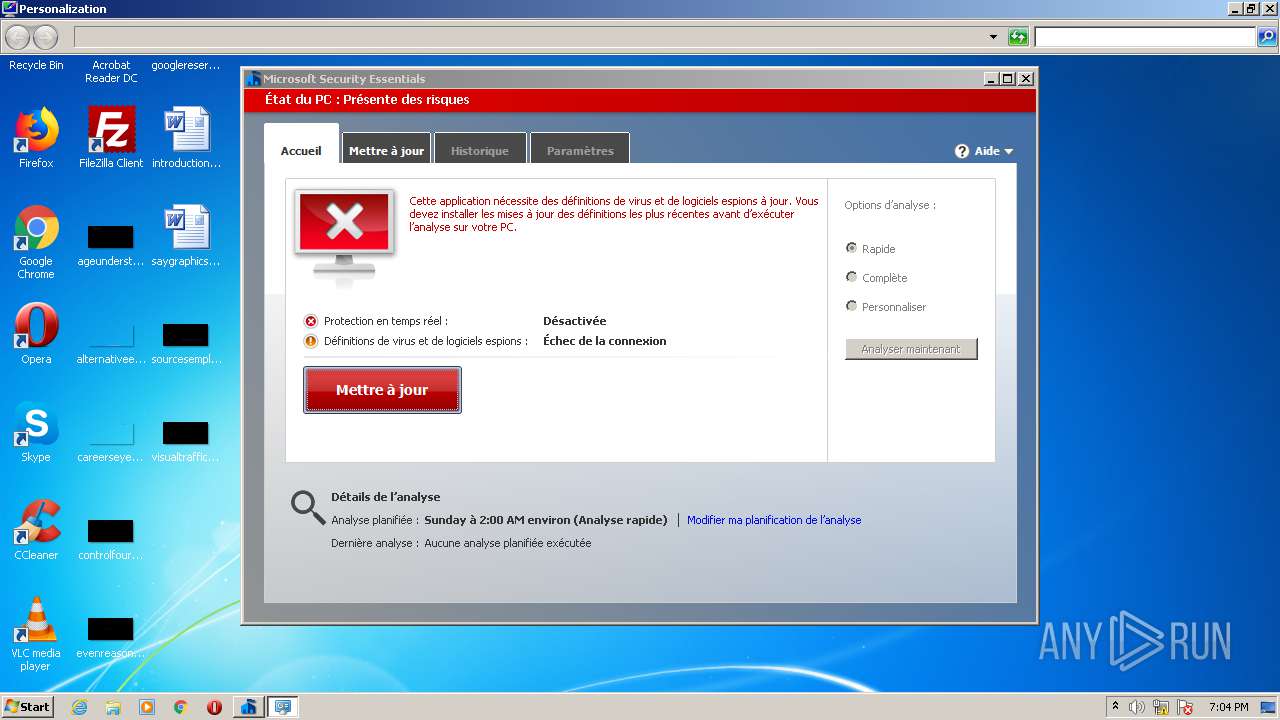The width and height of the screenshot is (1280, 720).
Task: Select the alternativee desktop file
Action: pos(111,343)
